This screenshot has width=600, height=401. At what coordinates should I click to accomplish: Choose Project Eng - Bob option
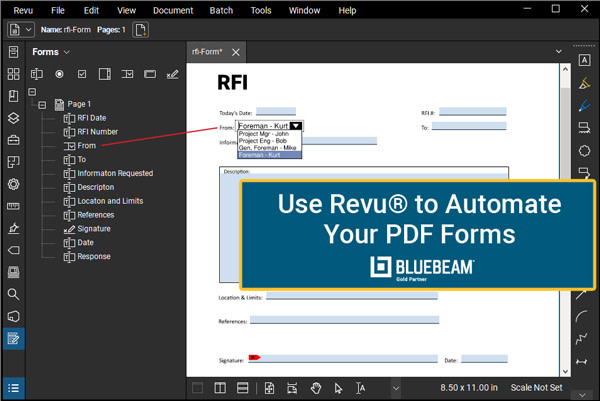pos(269,140)
